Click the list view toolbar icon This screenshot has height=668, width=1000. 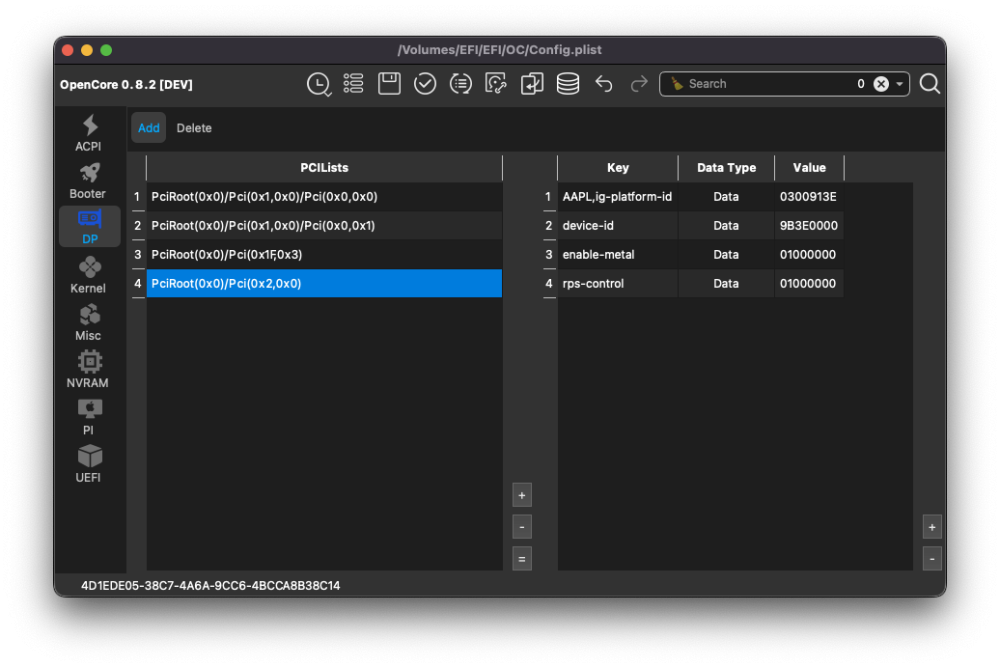[x=353, y=84]
